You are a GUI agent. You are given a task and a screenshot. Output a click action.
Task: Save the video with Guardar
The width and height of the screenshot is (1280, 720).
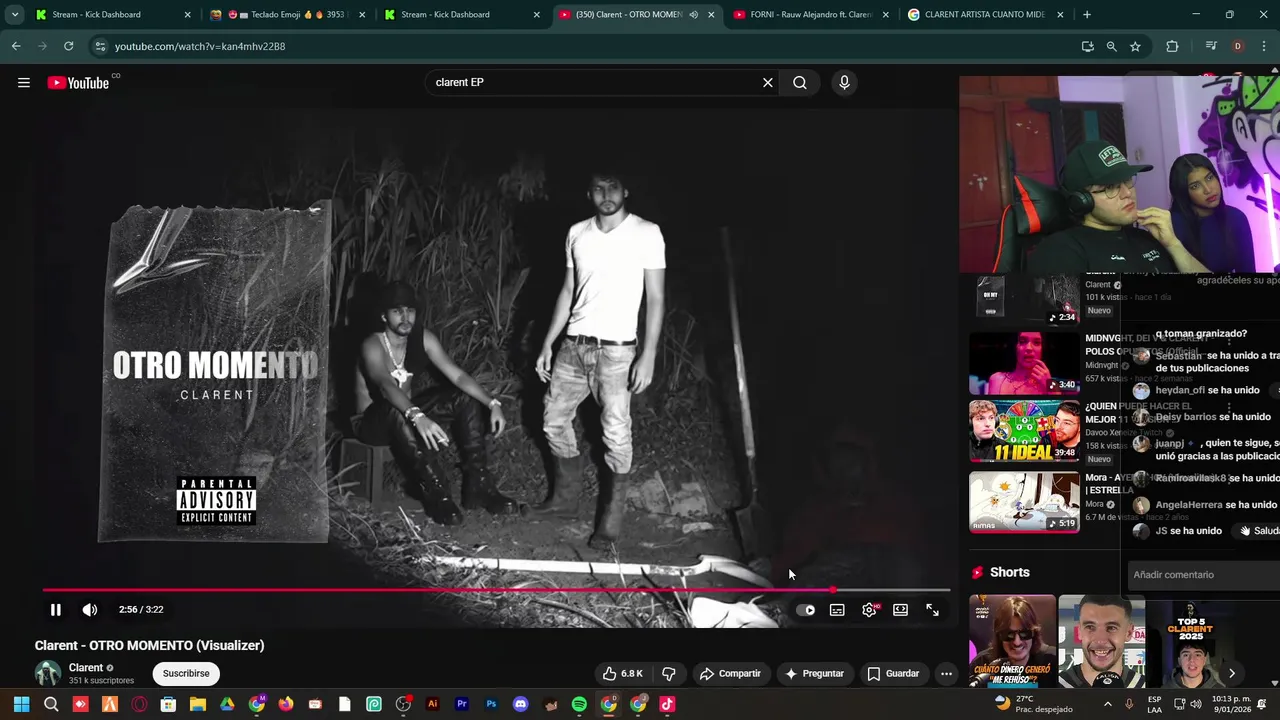click(x=893, y=673)
